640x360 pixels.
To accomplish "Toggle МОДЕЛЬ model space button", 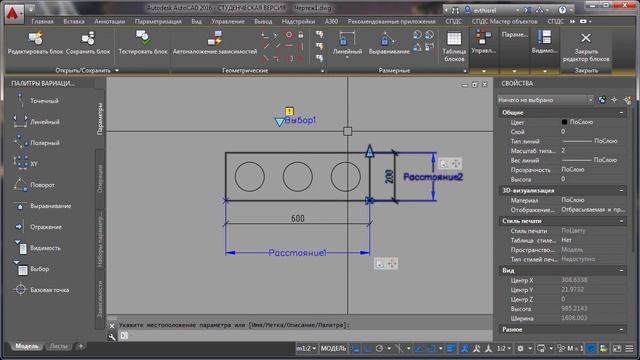I will pos(333,349).
